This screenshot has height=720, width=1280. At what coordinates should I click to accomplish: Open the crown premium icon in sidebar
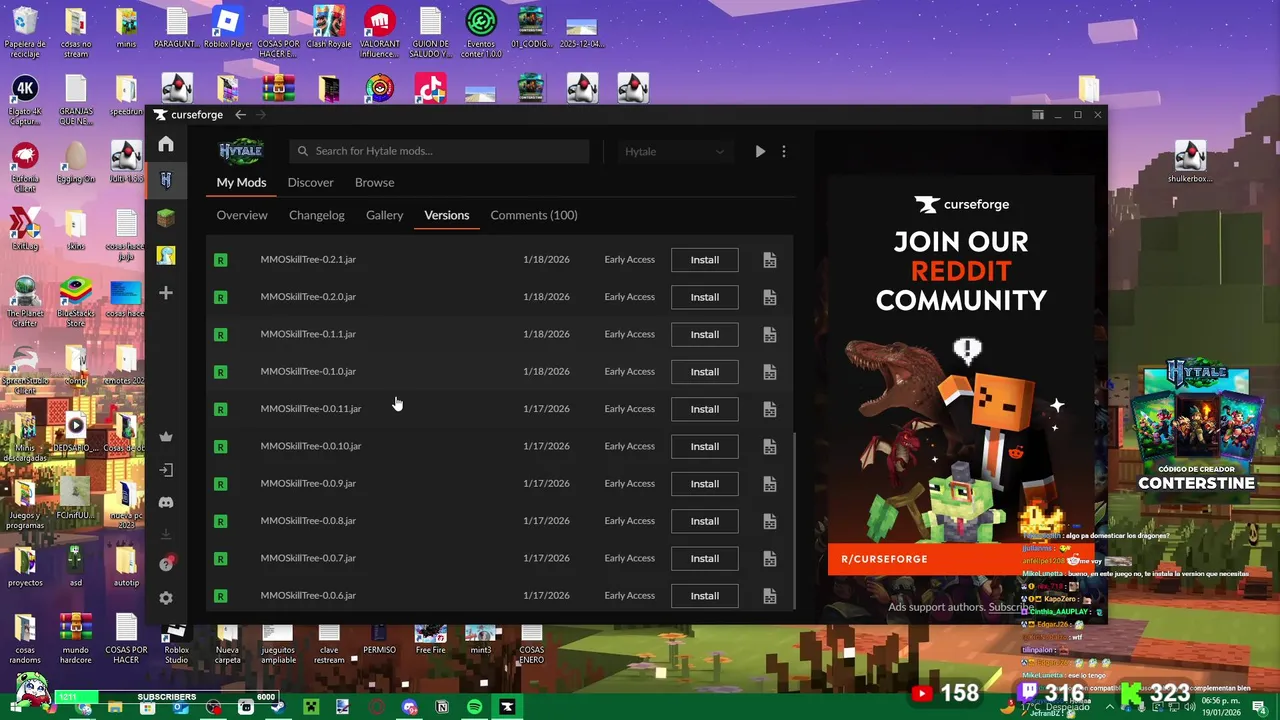(166, 437)
